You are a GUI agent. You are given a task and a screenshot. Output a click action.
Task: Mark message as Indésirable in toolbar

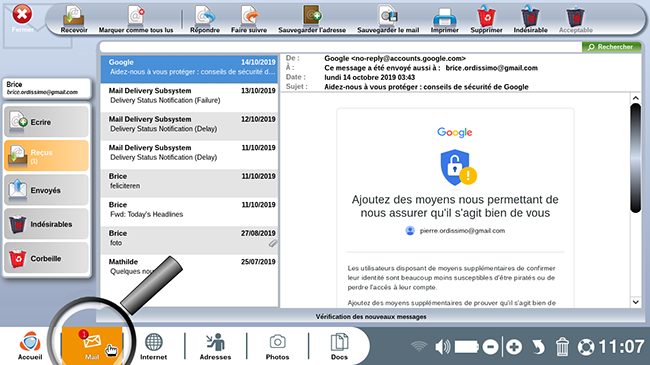530,19
